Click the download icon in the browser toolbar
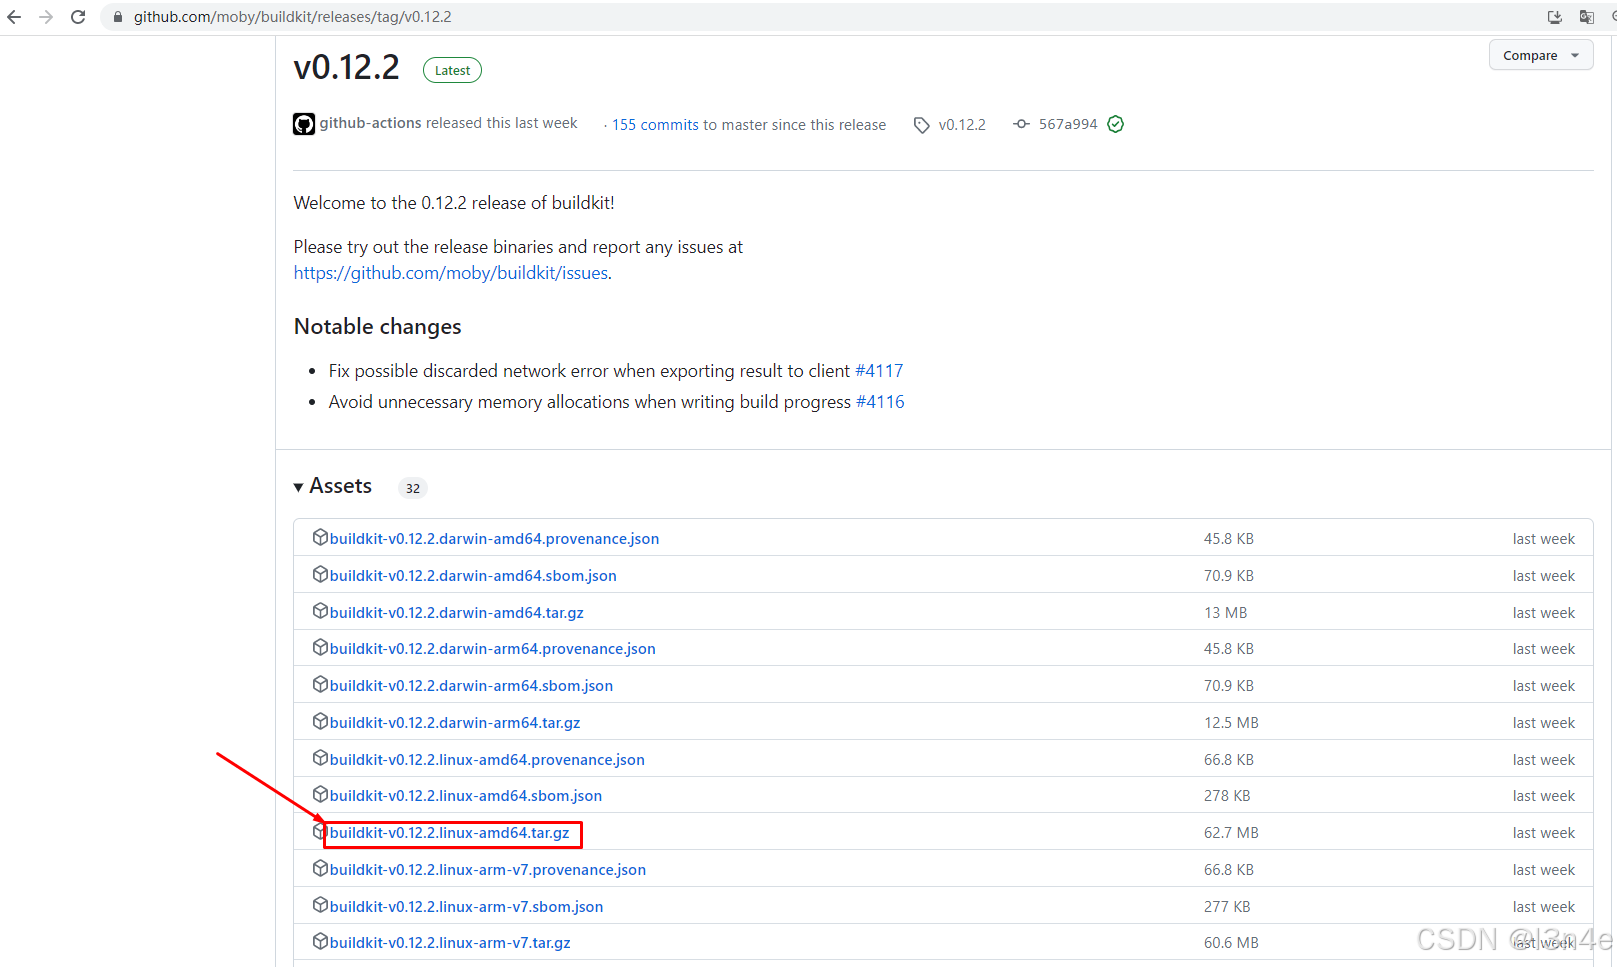The width and height of the screenshot is (1617, 967). (1553, 16)
